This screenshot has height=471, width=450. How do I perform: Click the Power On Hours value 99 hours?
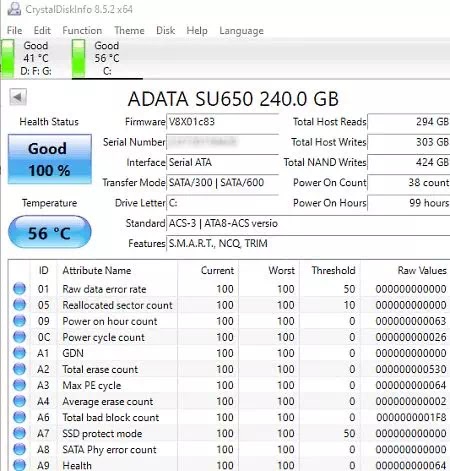point(409,203)
